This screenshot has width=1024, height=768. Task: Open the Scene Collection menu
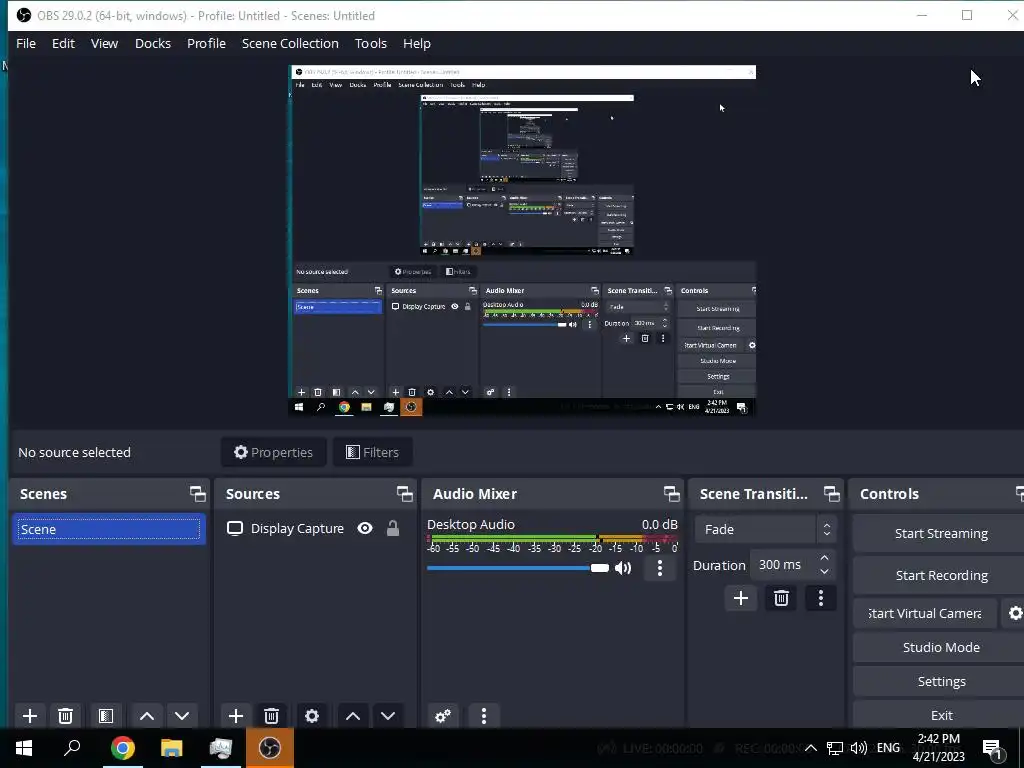click(x=290, y=44)
